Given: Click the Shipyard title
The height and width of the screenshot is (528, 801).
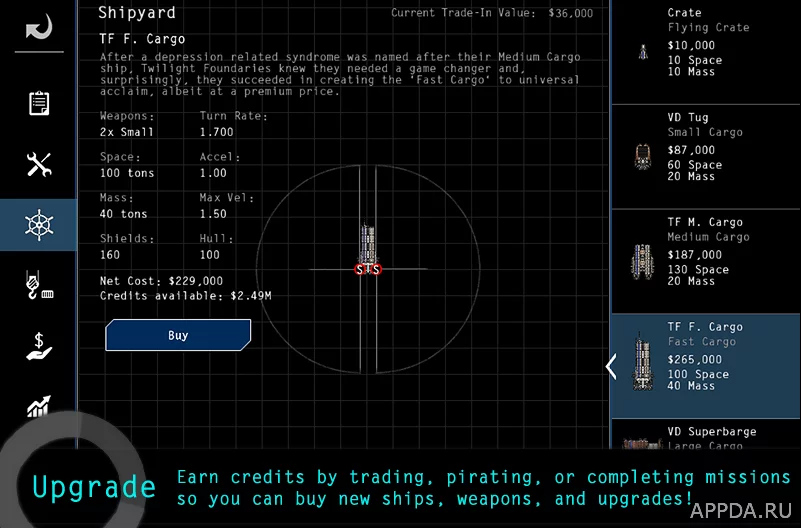Looking at the screenshot, I should tap(136, 13).
